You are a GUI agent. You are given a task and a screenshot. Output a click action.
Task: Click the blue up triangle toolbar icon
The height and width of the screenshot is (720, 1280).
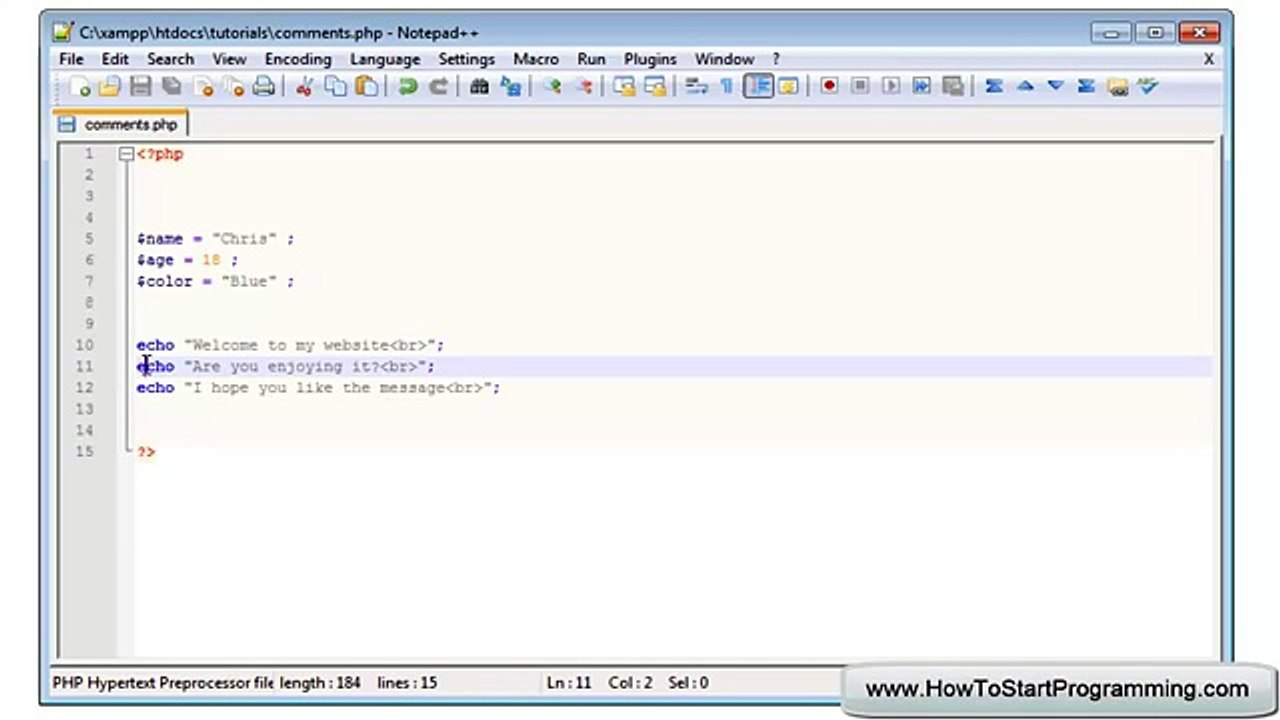click(1025, 87)
